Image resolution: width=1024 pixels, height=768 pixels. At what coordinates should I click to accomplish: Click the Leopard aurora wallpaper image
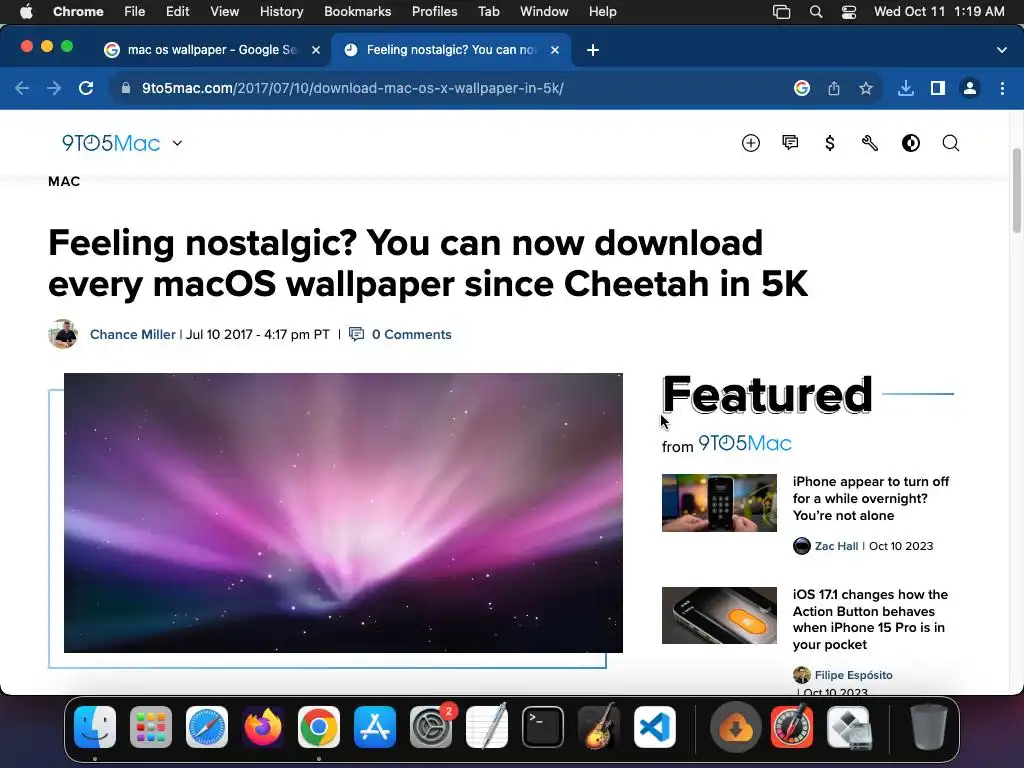[343, 513]
